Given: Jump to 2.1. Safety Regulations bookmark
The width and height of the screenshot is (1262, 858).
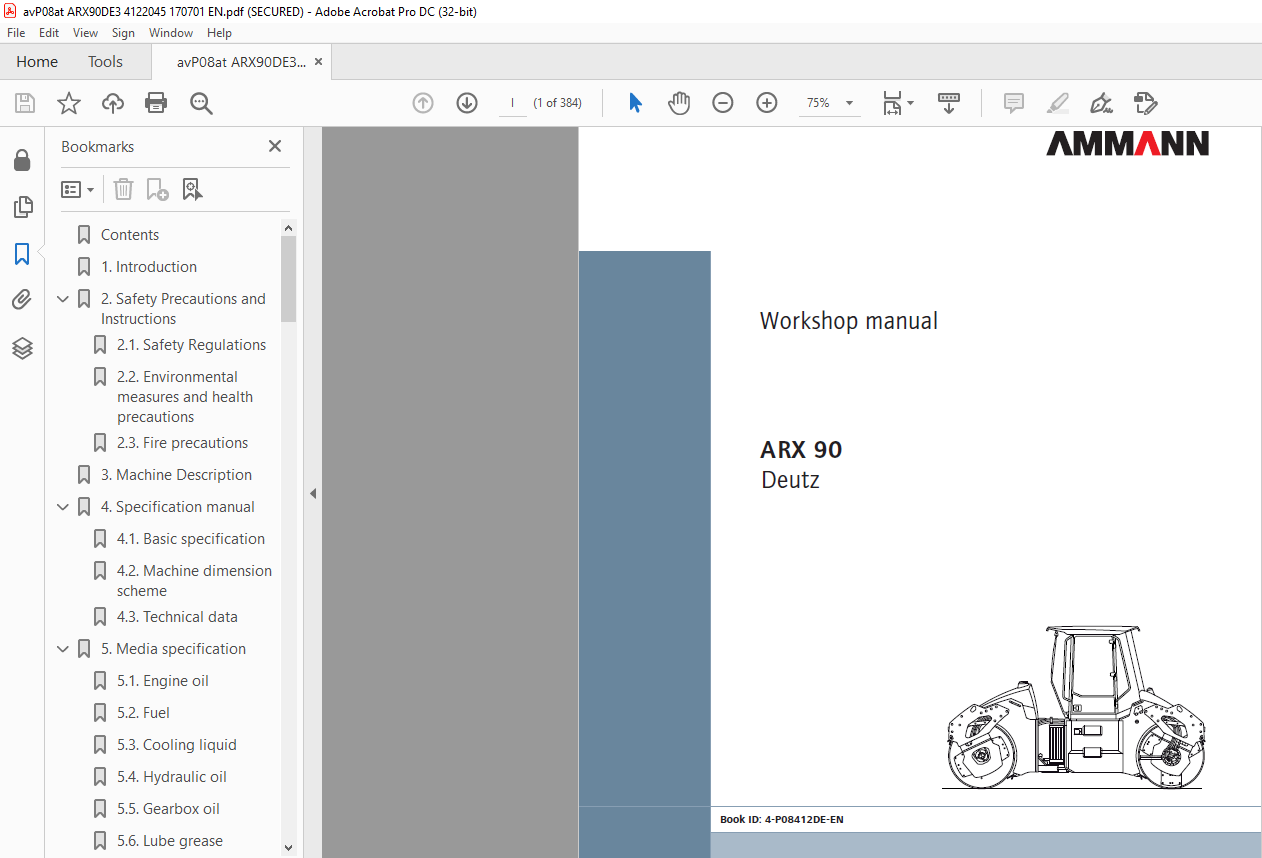Looking at the screenshot, I should [192, 345].
